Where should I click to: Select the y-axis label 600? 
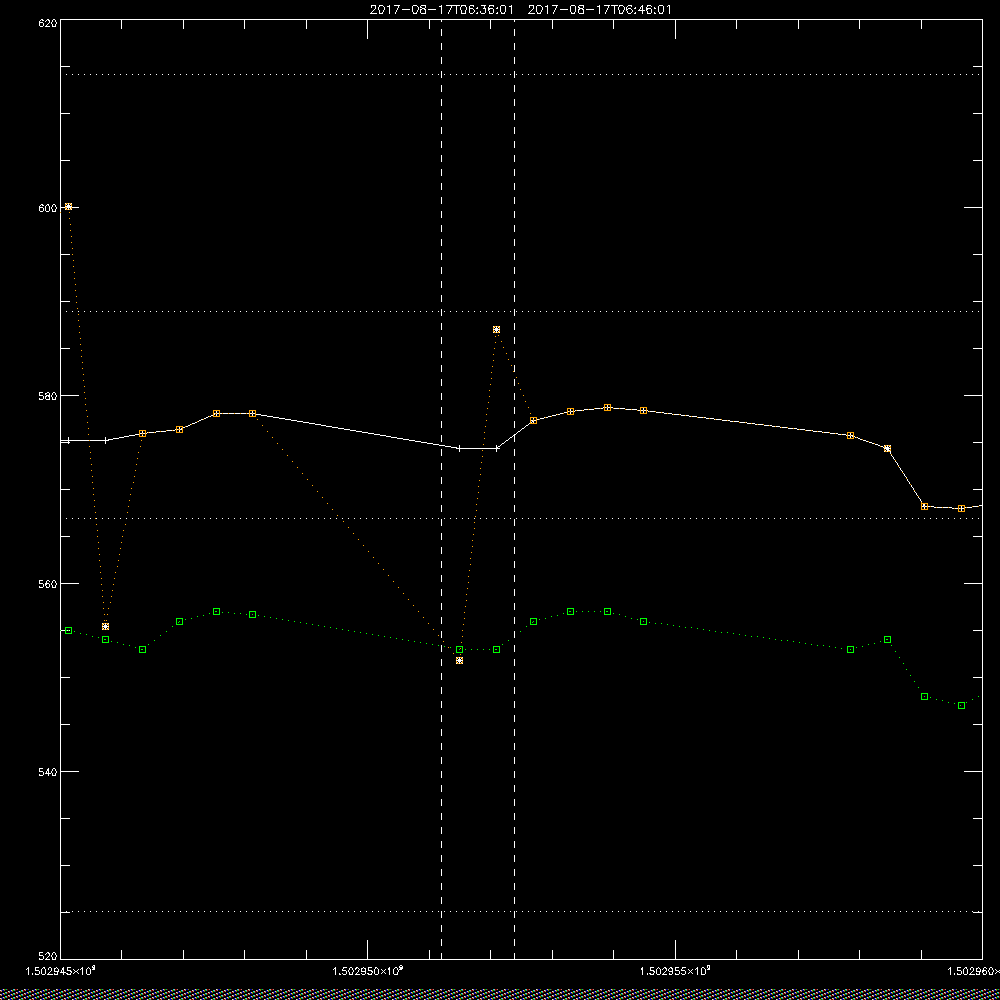tap(48, 207)
